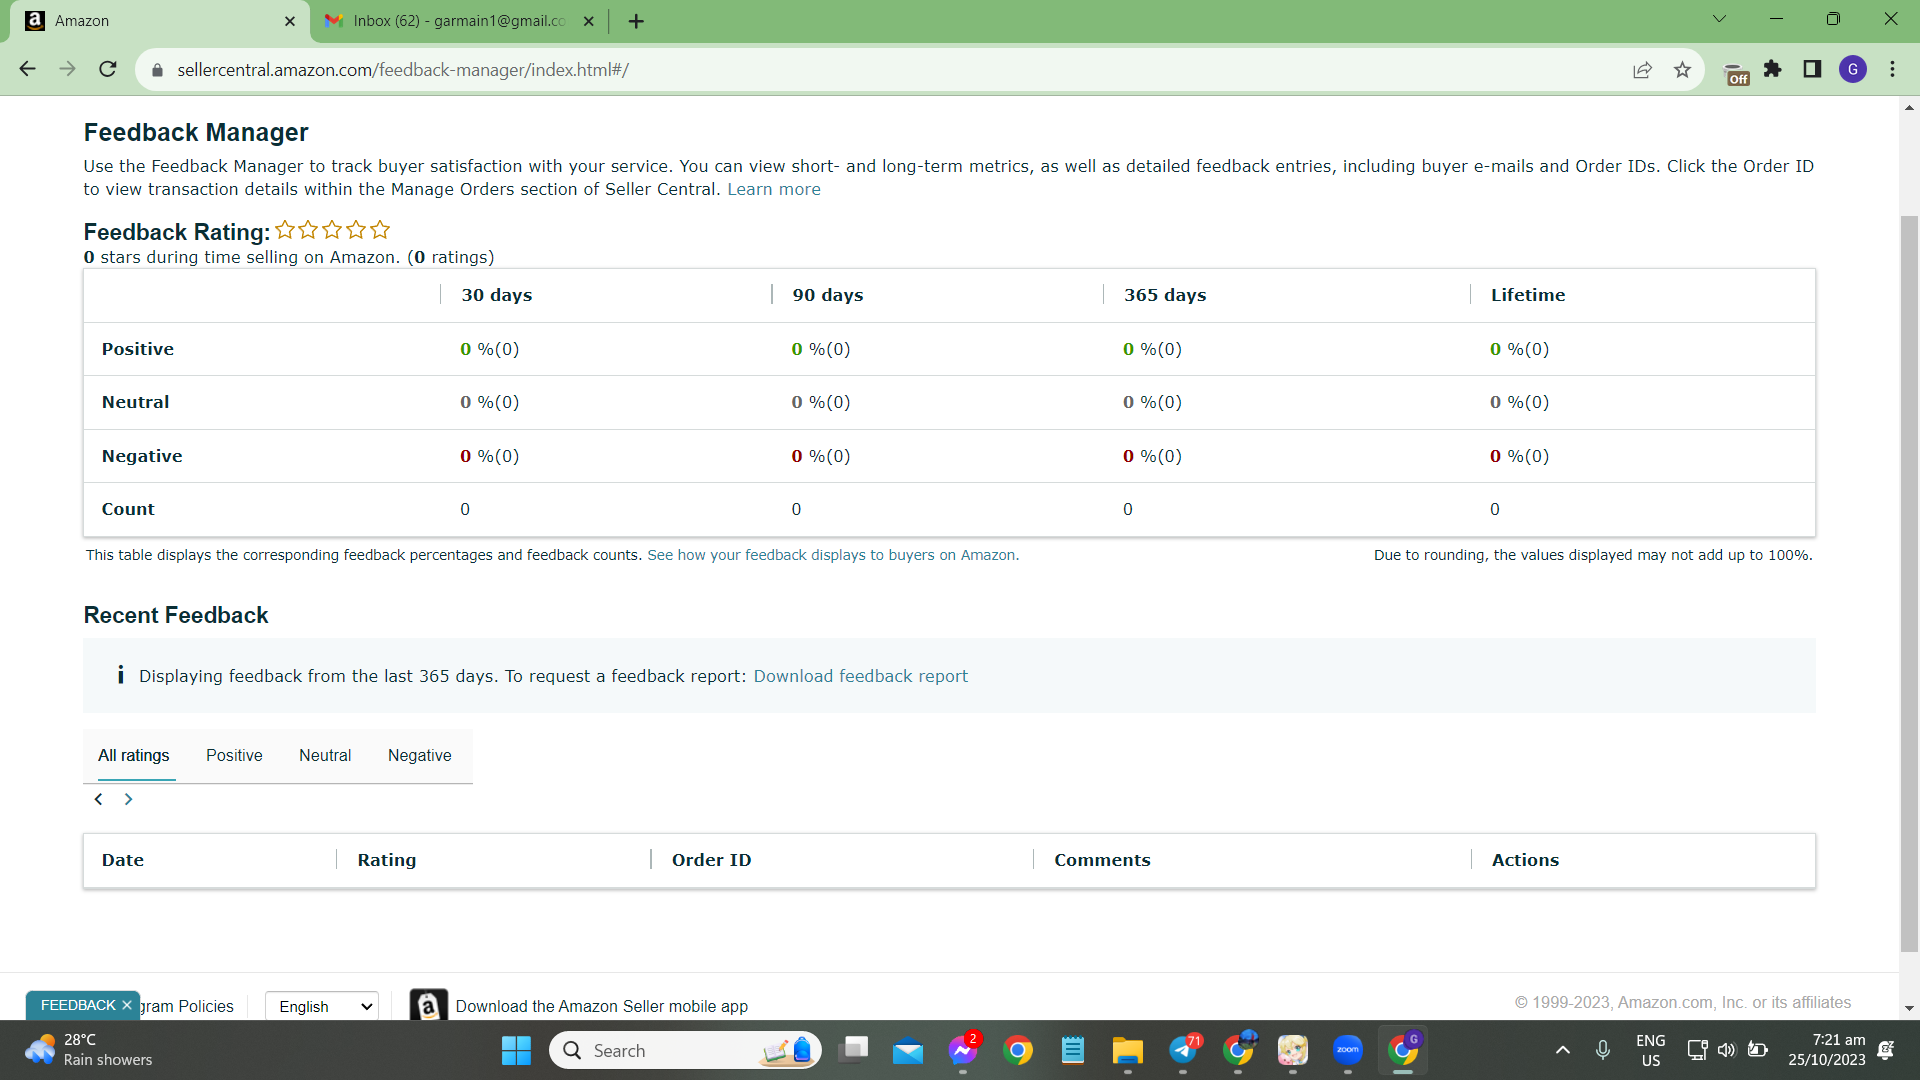Screen dimensions: 1920x1080
Task: Show hidden system tray icons
Action: (1562, 1050)
